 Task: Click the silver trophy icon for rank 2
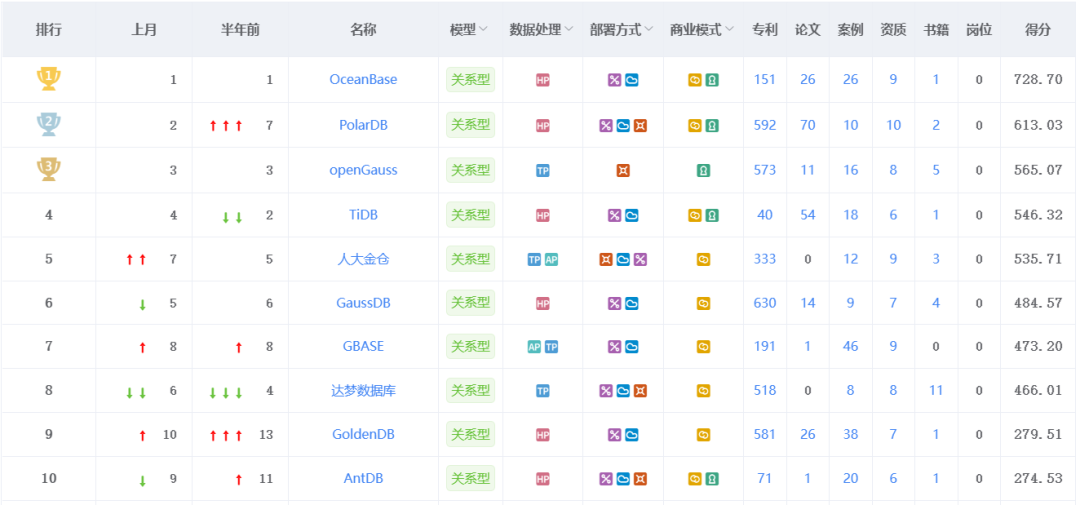click(x=48, y=124)
